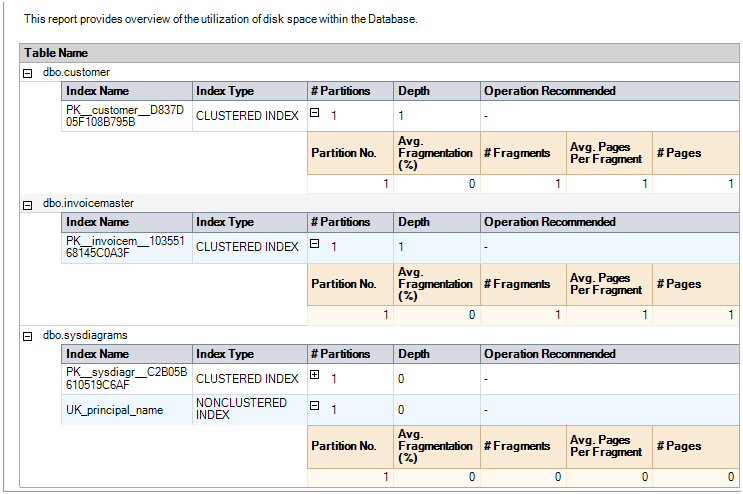Collapse the dbo.customer table group
The image size is (743, 494).
click(x=27, y=73)
